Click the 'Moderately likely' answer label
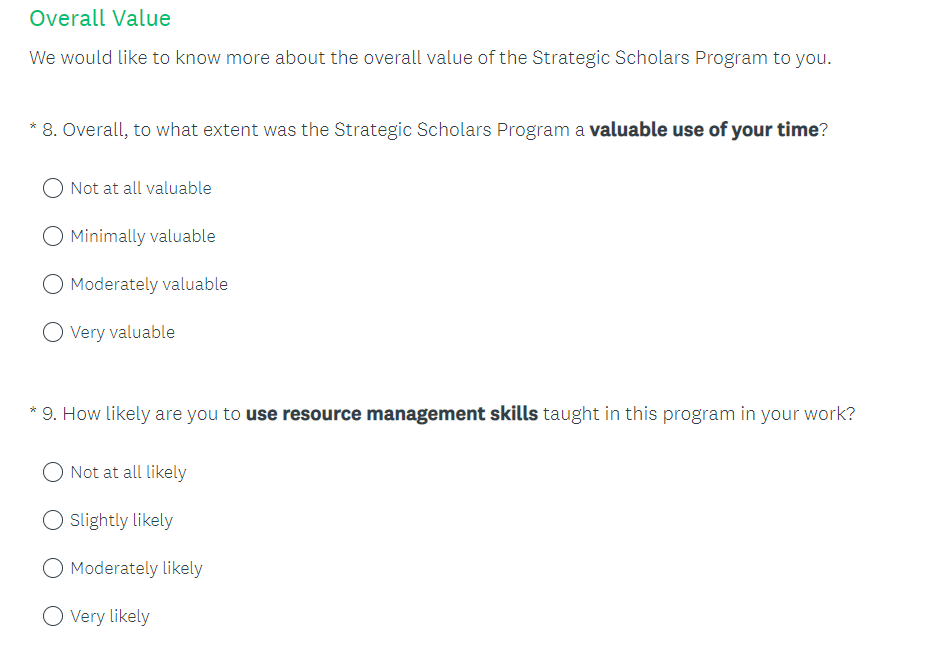The height and width of the screenshot is (645, 930). (136, 568)
